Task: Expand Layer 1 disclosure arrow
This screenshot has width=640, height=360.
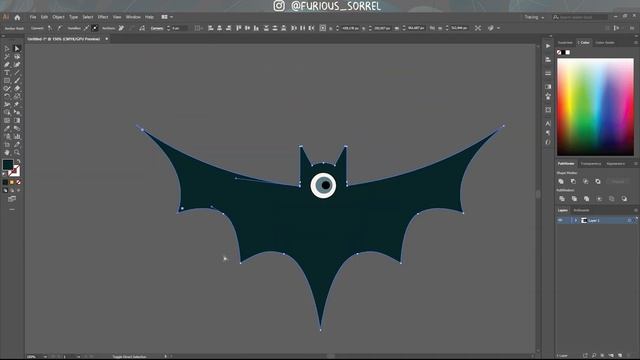Action: [576, 220]
